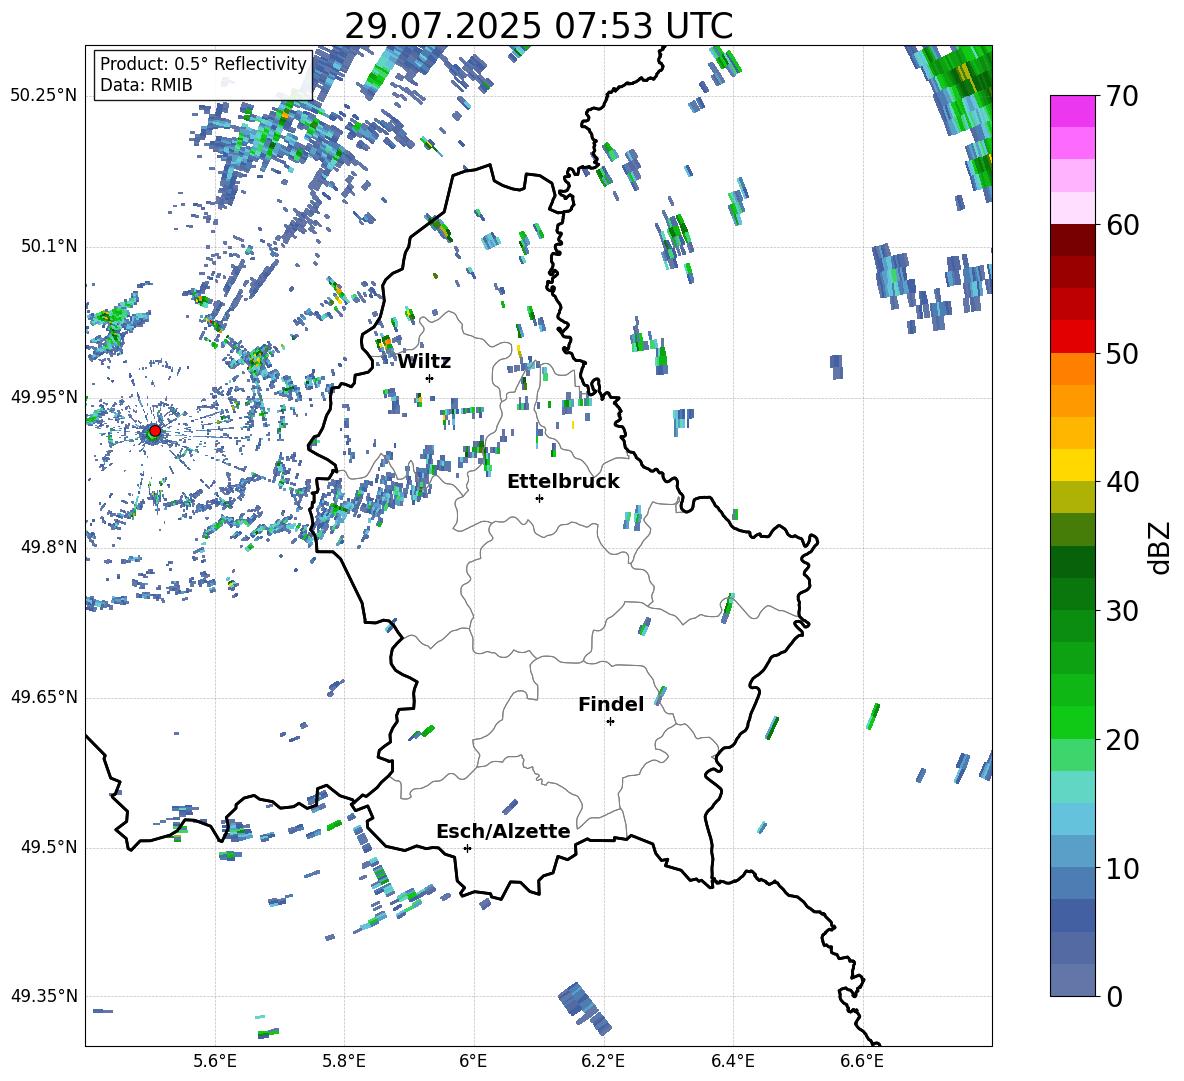
Task: Click the latitude label 50.25°N
Action: coord(44,96)
